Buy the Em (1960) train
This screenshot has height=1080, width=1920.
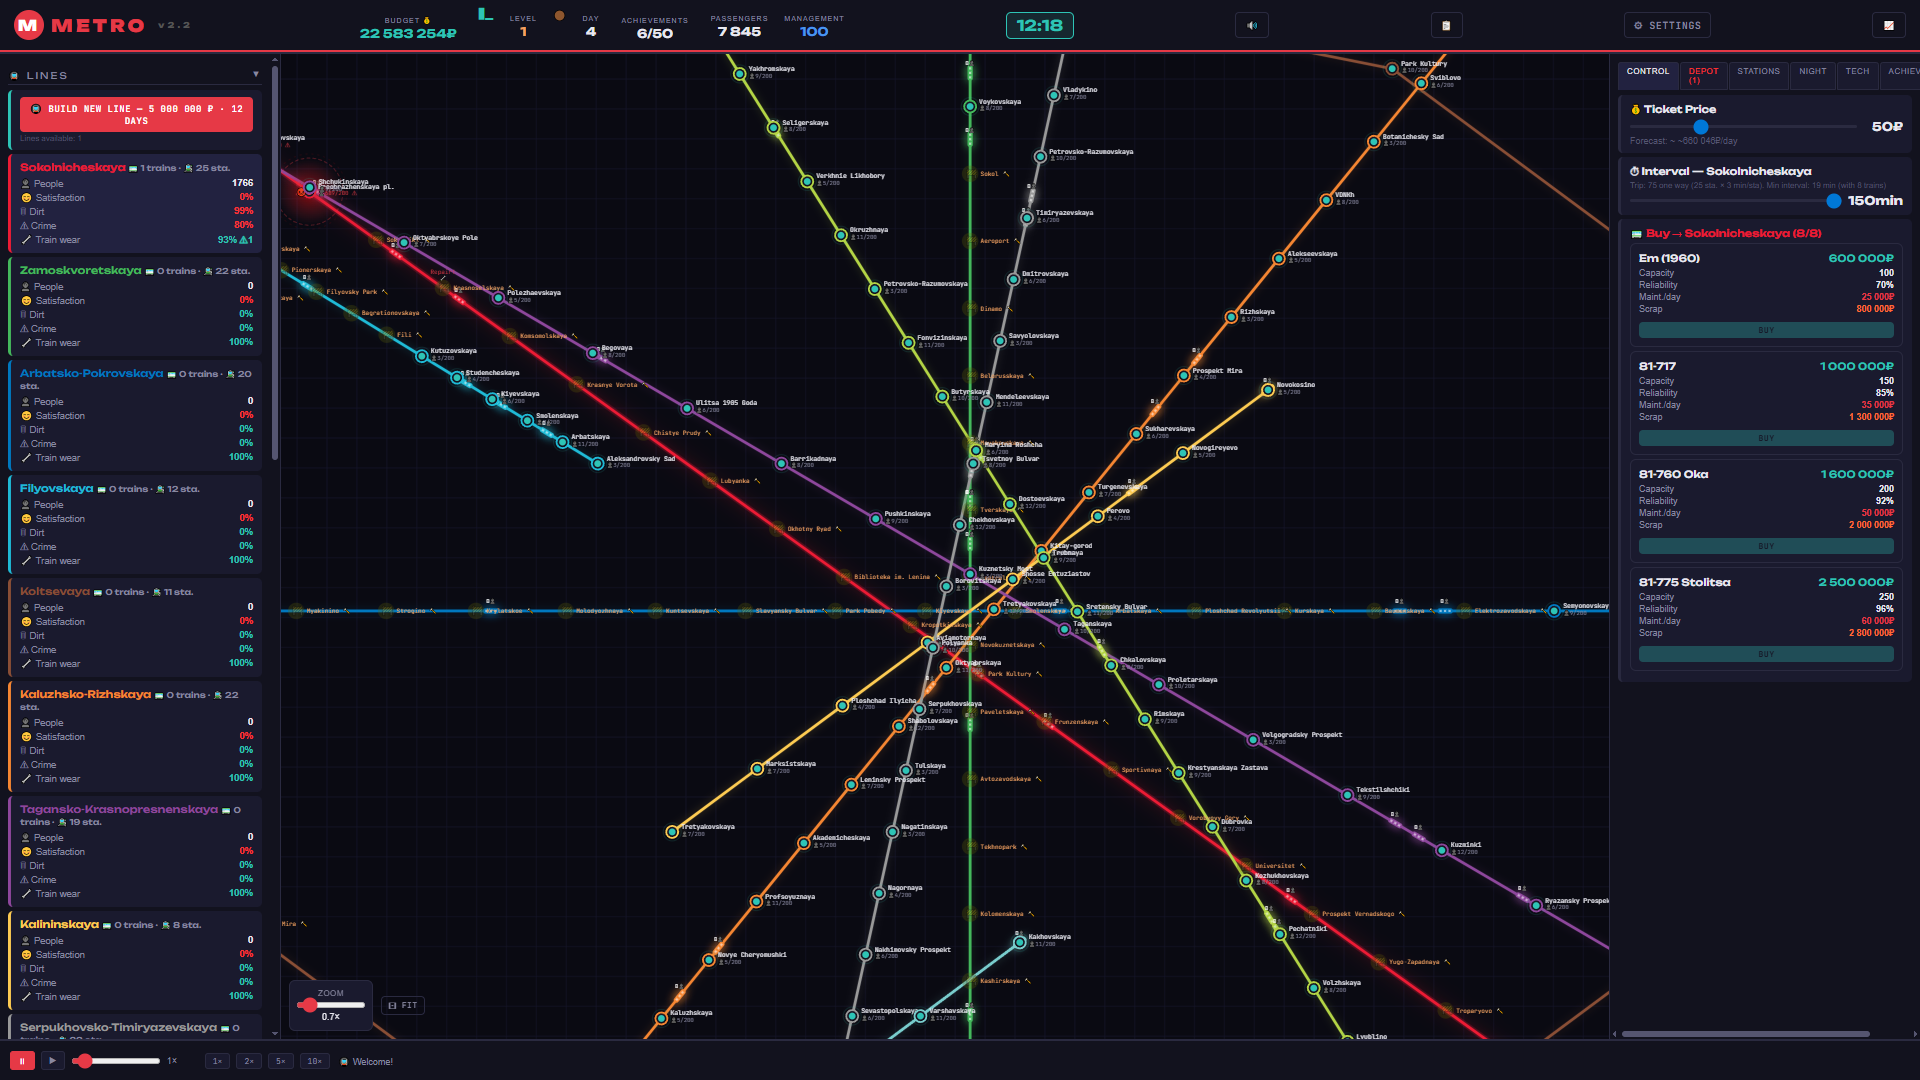1766,330
